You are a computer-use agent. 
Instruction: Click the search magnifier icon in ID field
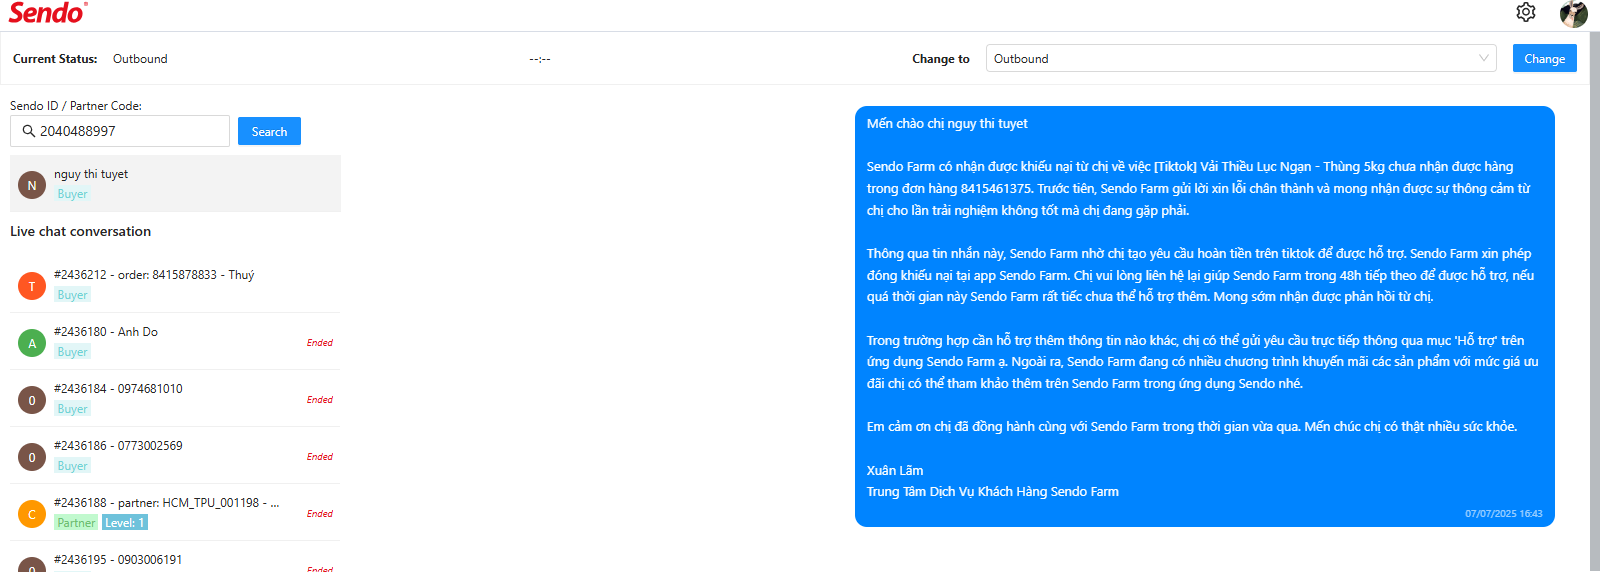point(28,131)
